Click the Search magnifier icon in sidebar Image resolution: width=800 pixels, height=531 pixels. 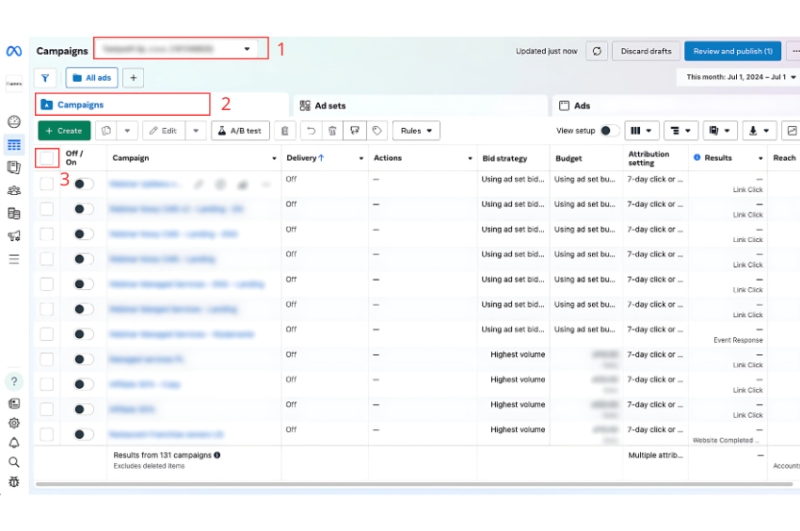tap(14, 462)
